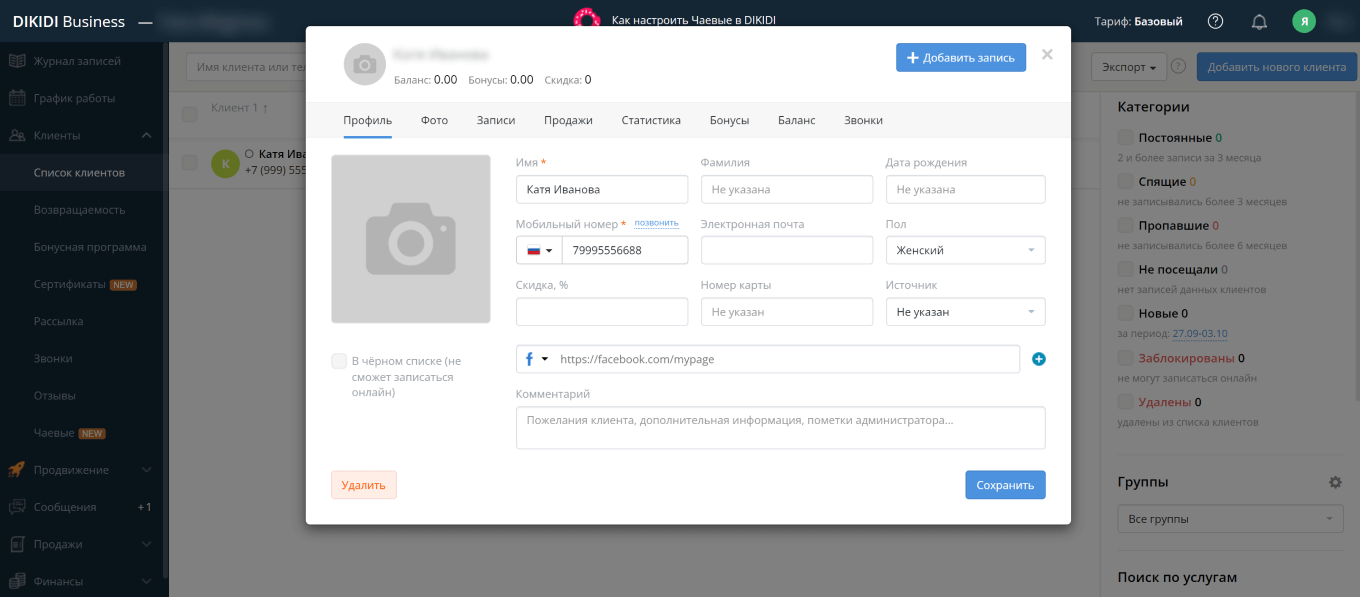This screenshot has width=1360, height=597.
Task: Click the Удалить button
Action: [363, 485]
